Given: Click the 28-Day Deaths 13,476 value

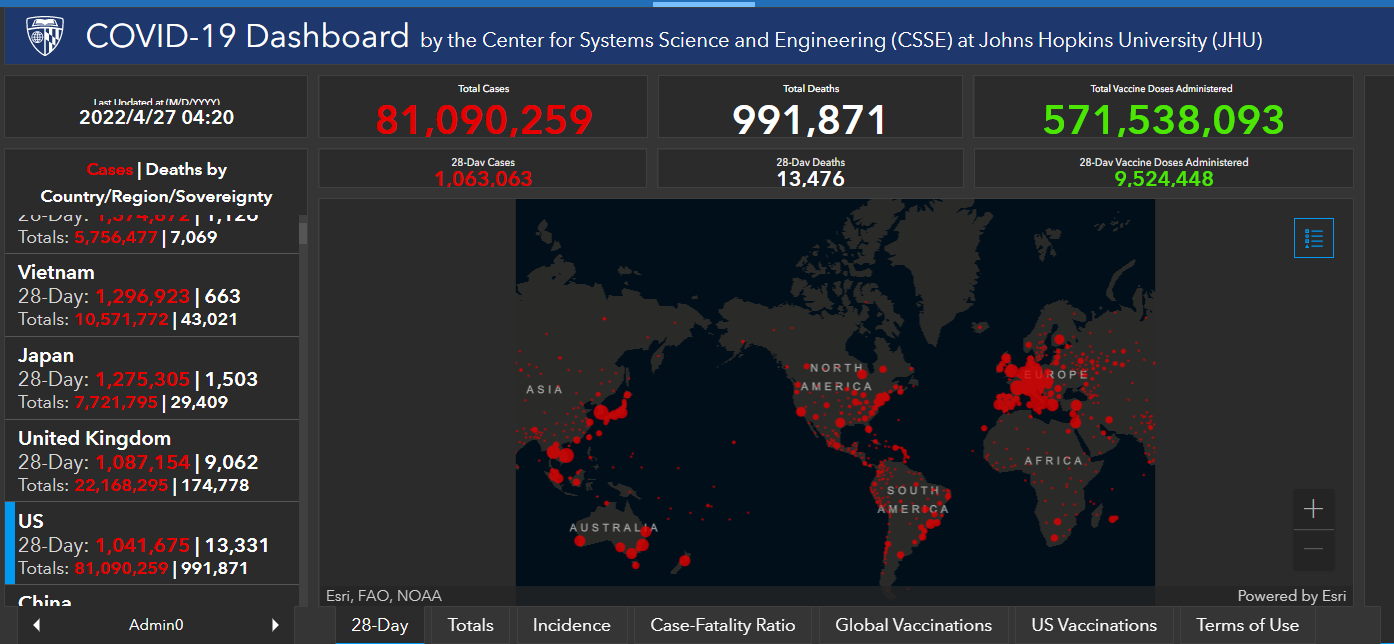Looking at the screenshot, I should (x=810, y=179).
